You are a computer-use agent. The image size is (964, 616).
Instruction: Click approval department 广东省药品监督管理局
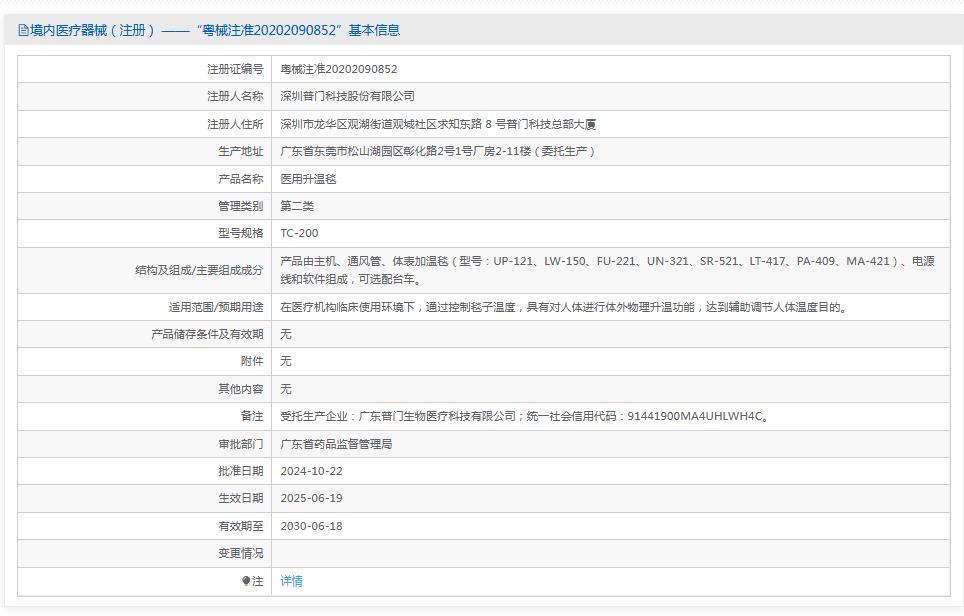click(336, 444)
